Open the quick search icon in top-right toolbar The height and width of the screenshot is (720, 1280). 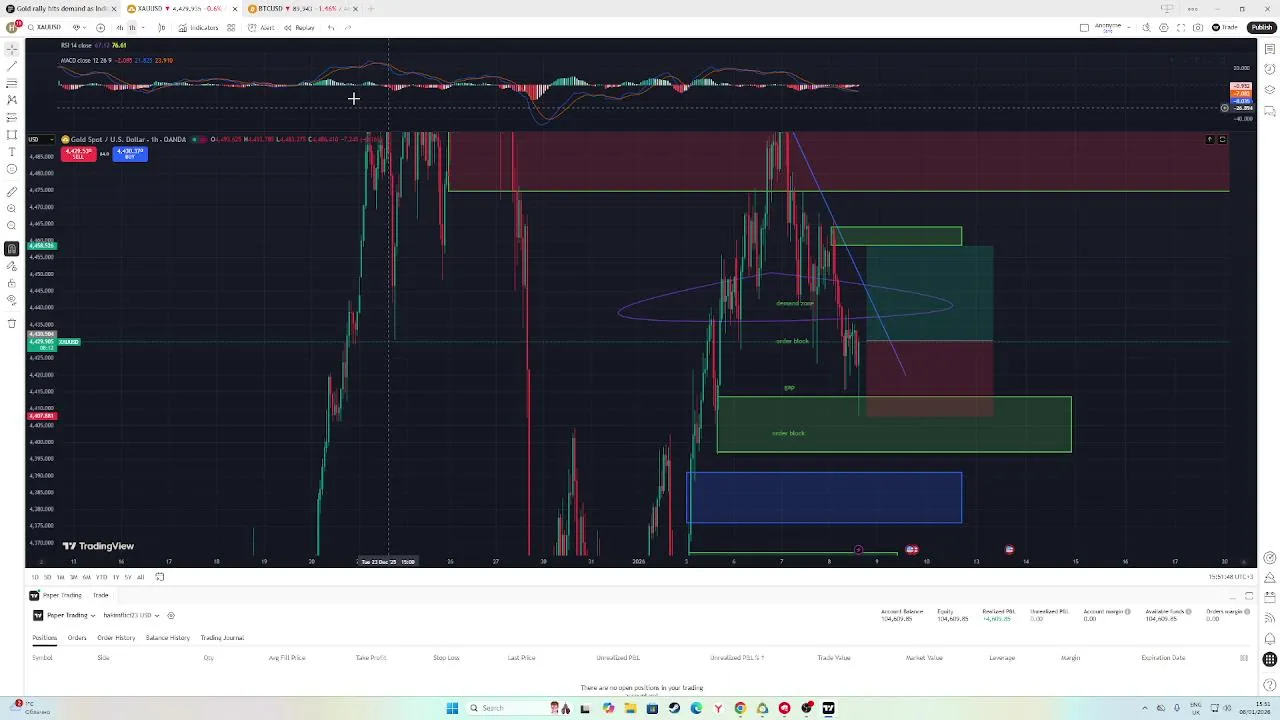(x=1146, y=28)
